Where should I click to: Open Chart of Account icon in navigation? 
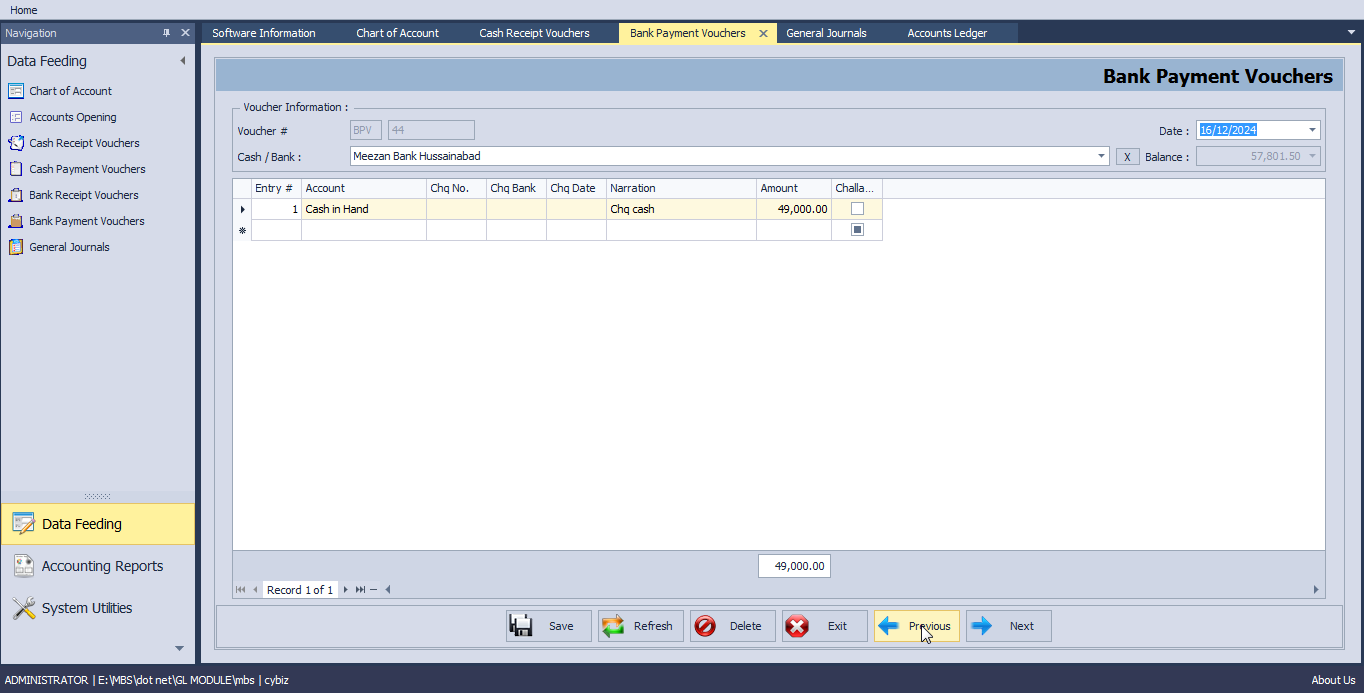point(15,91)
